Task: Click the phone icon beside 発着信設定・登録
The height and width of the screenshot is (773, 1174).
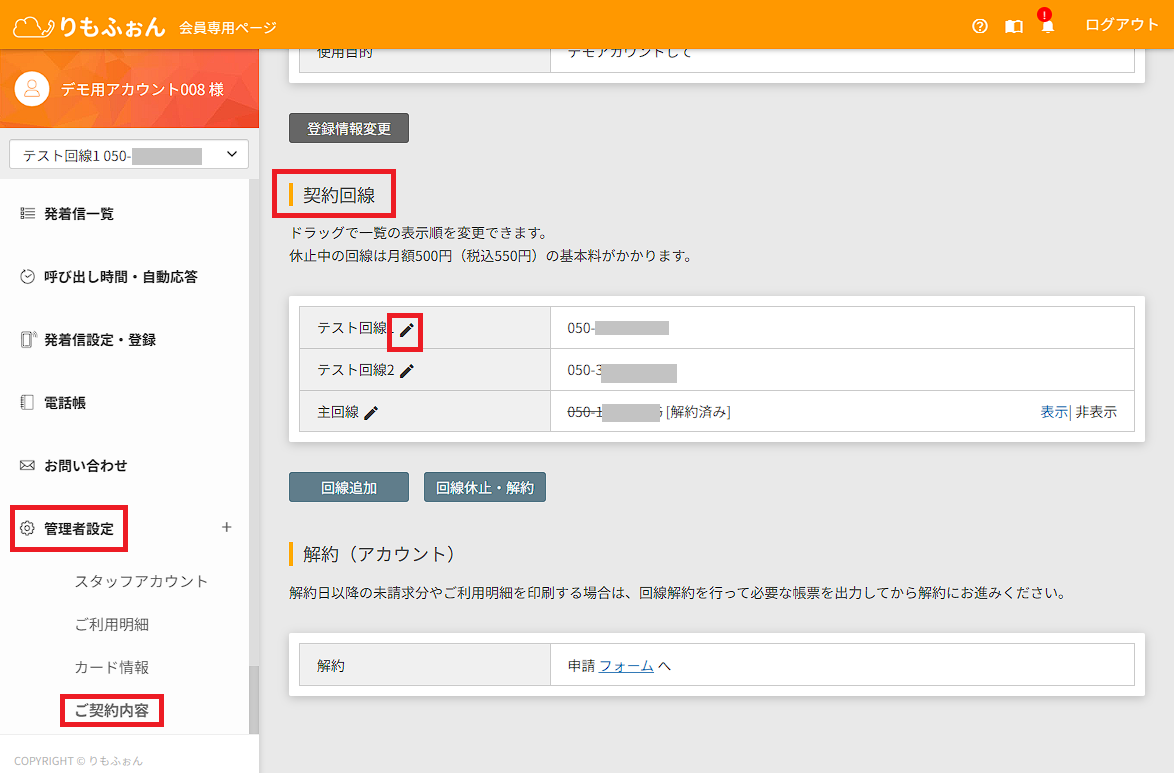Action: coord(28,339)
